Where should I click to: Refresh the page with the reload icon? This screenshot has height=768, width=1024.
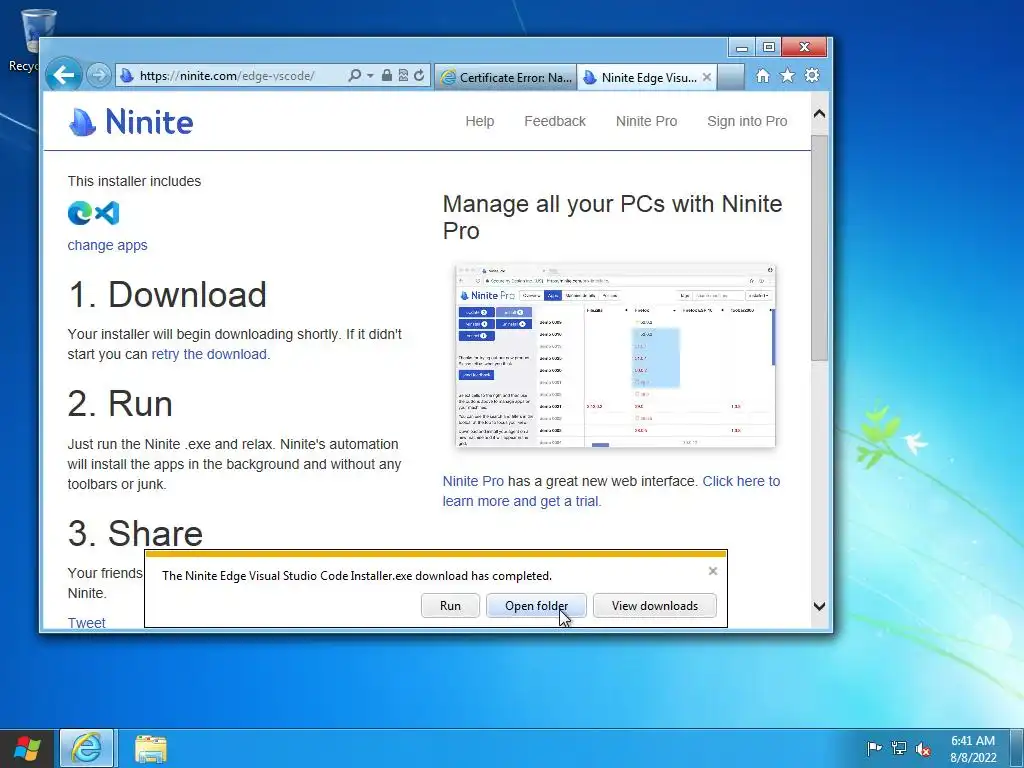tap(419, 75)
